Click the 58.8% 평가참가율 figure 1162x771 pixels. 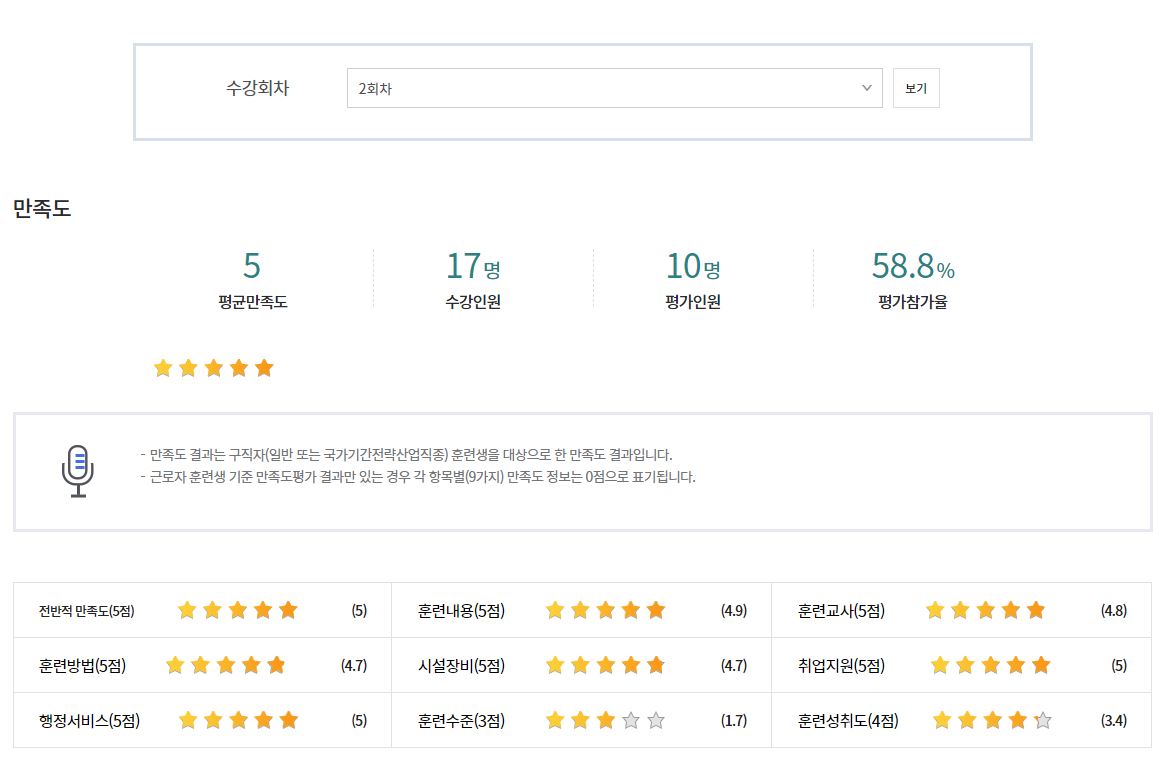pos(913,267)
